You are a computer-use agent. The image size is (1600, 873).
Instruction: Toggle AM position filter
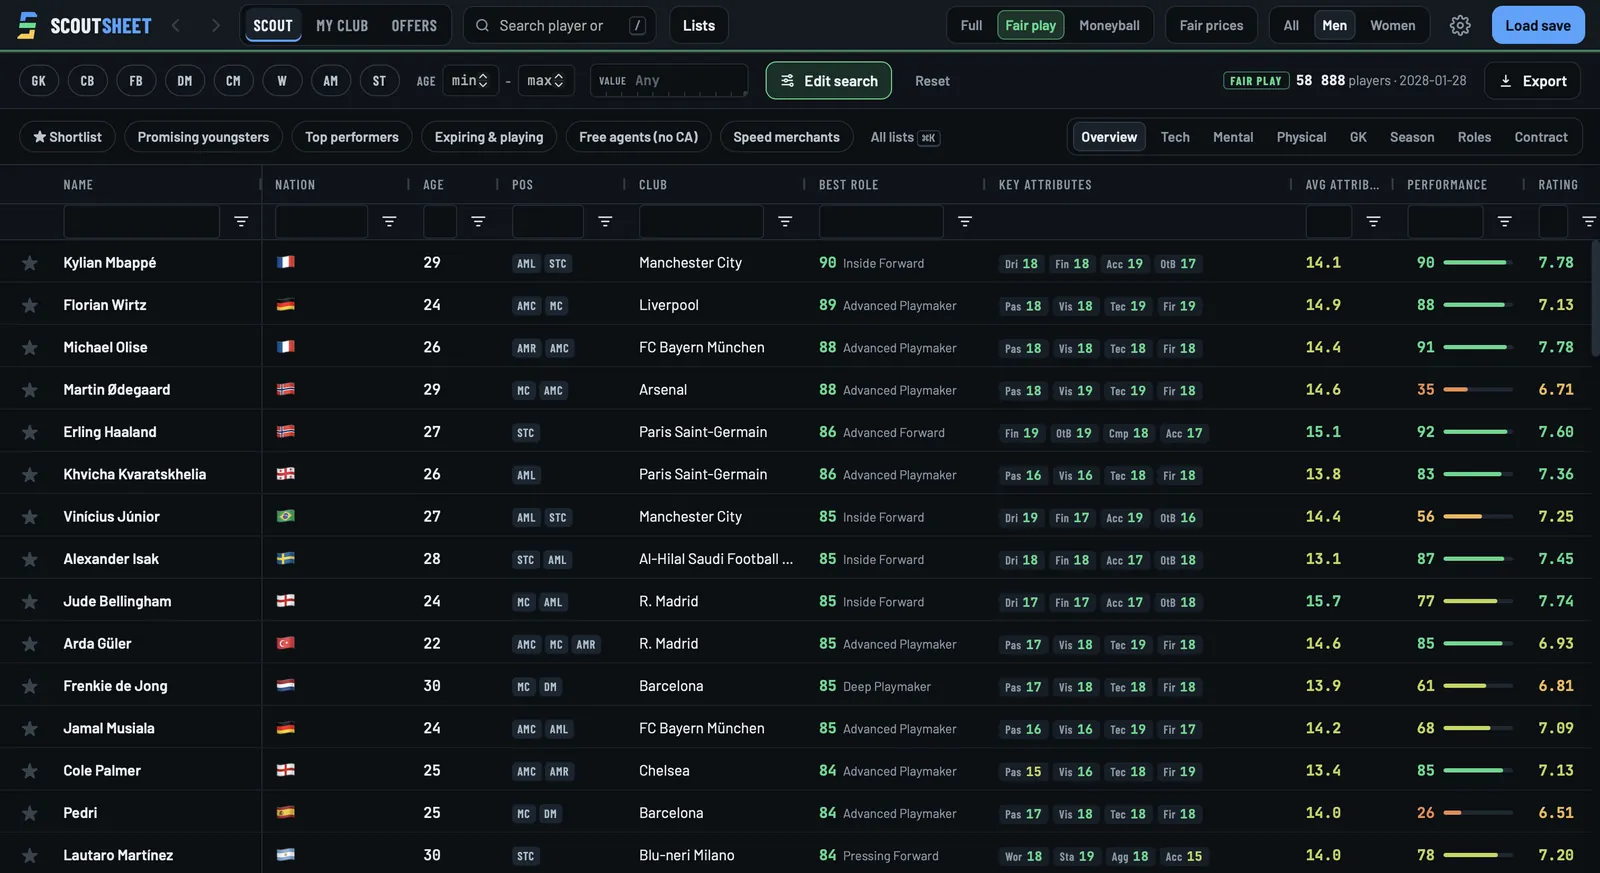(331, 81)
